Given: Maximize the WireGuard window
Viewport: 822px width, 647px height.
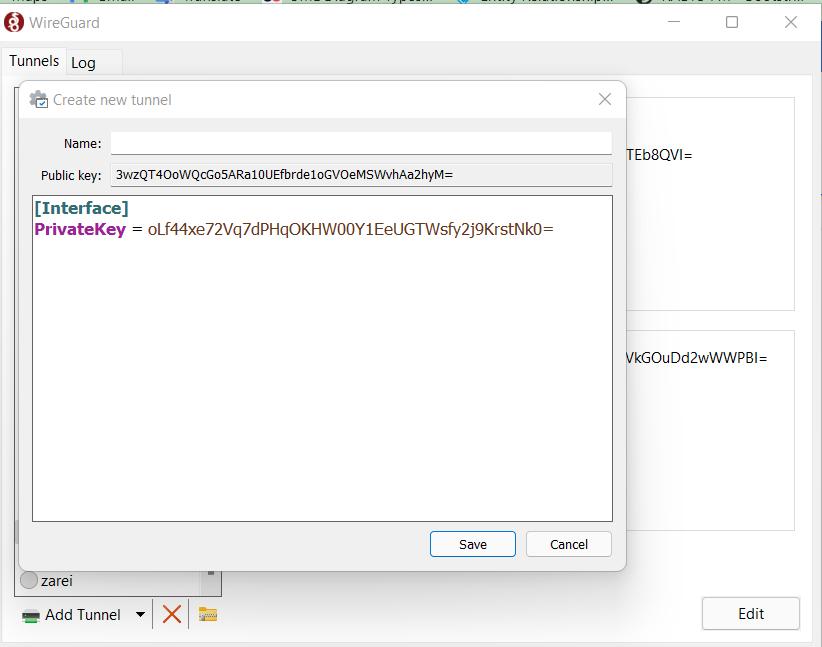Looking at the screenshot, I should [732, 22].
